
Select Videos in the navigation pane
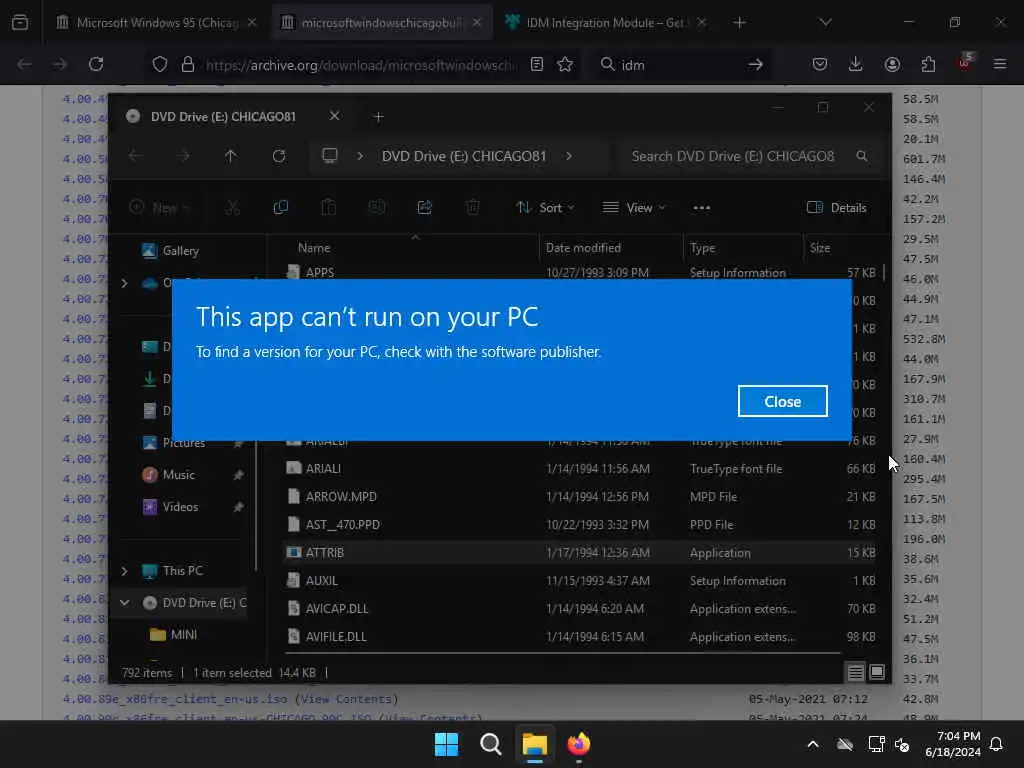coord(180,506)
